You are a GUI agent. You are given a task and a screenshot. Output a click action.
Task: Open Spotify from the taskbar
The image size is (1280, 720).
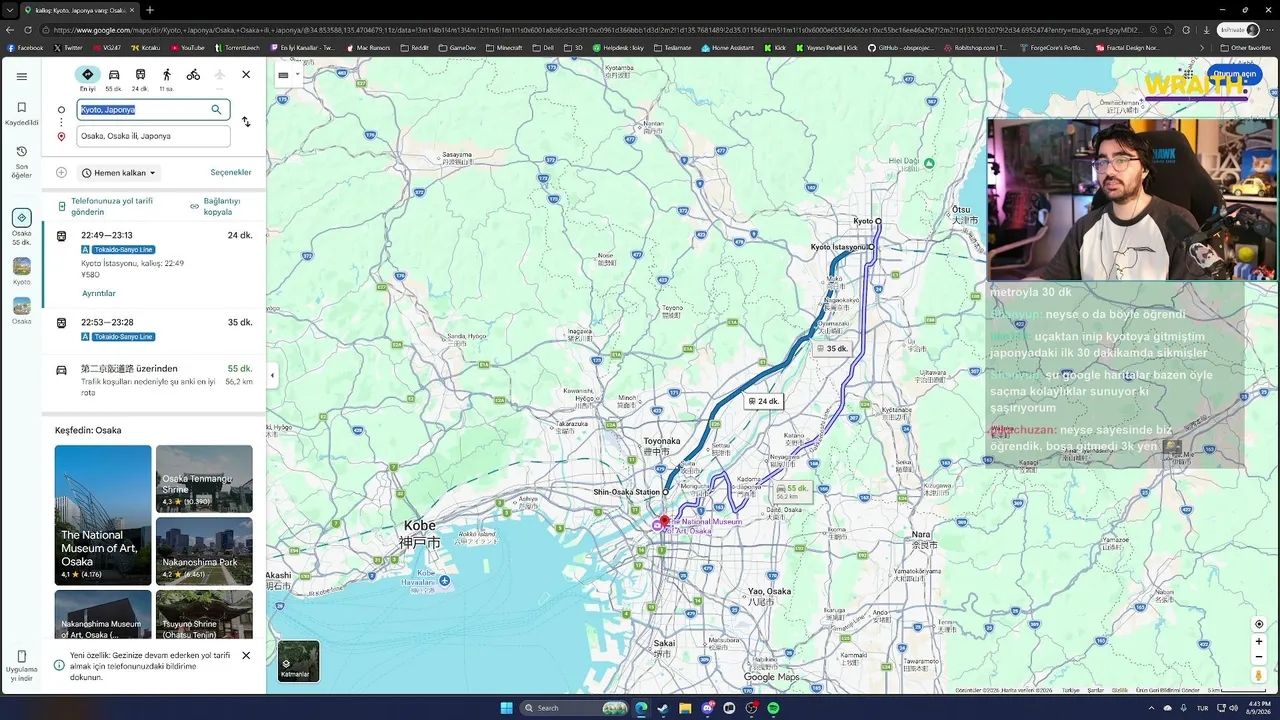click(x=773, y=708)
